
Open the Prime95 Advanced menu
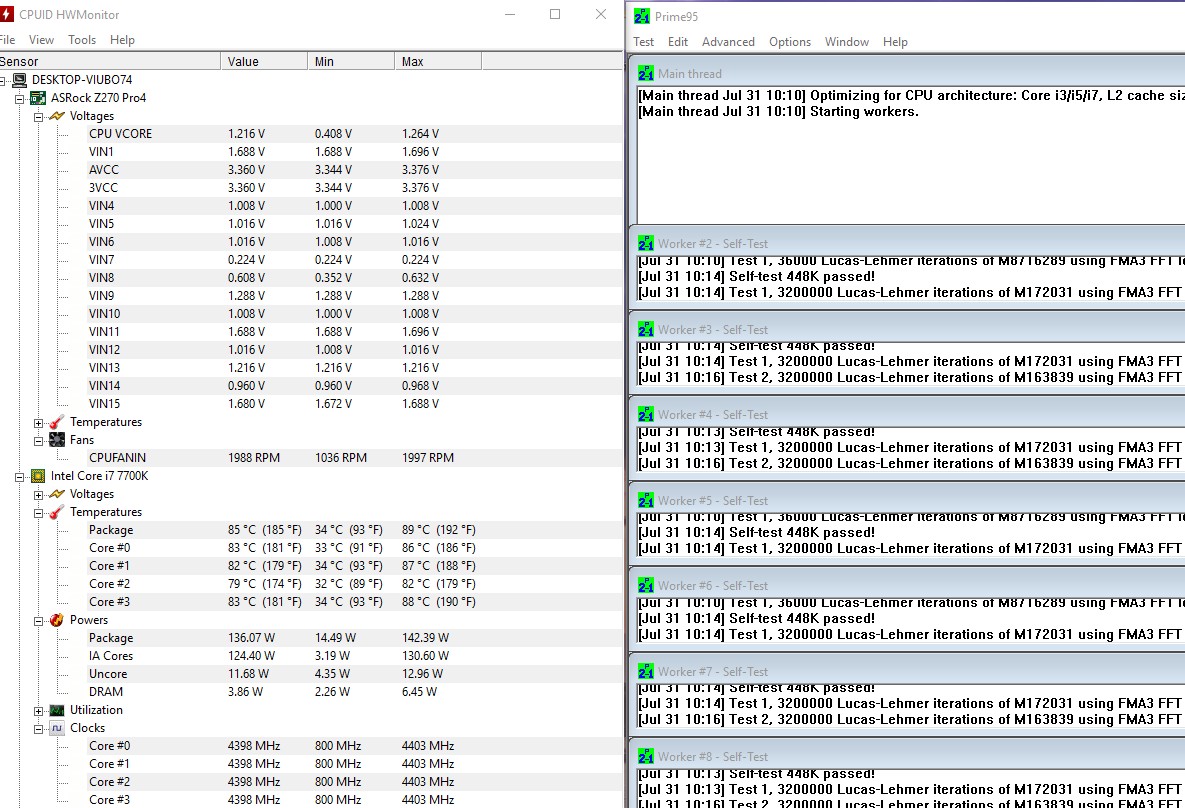[x=728, y=42]
